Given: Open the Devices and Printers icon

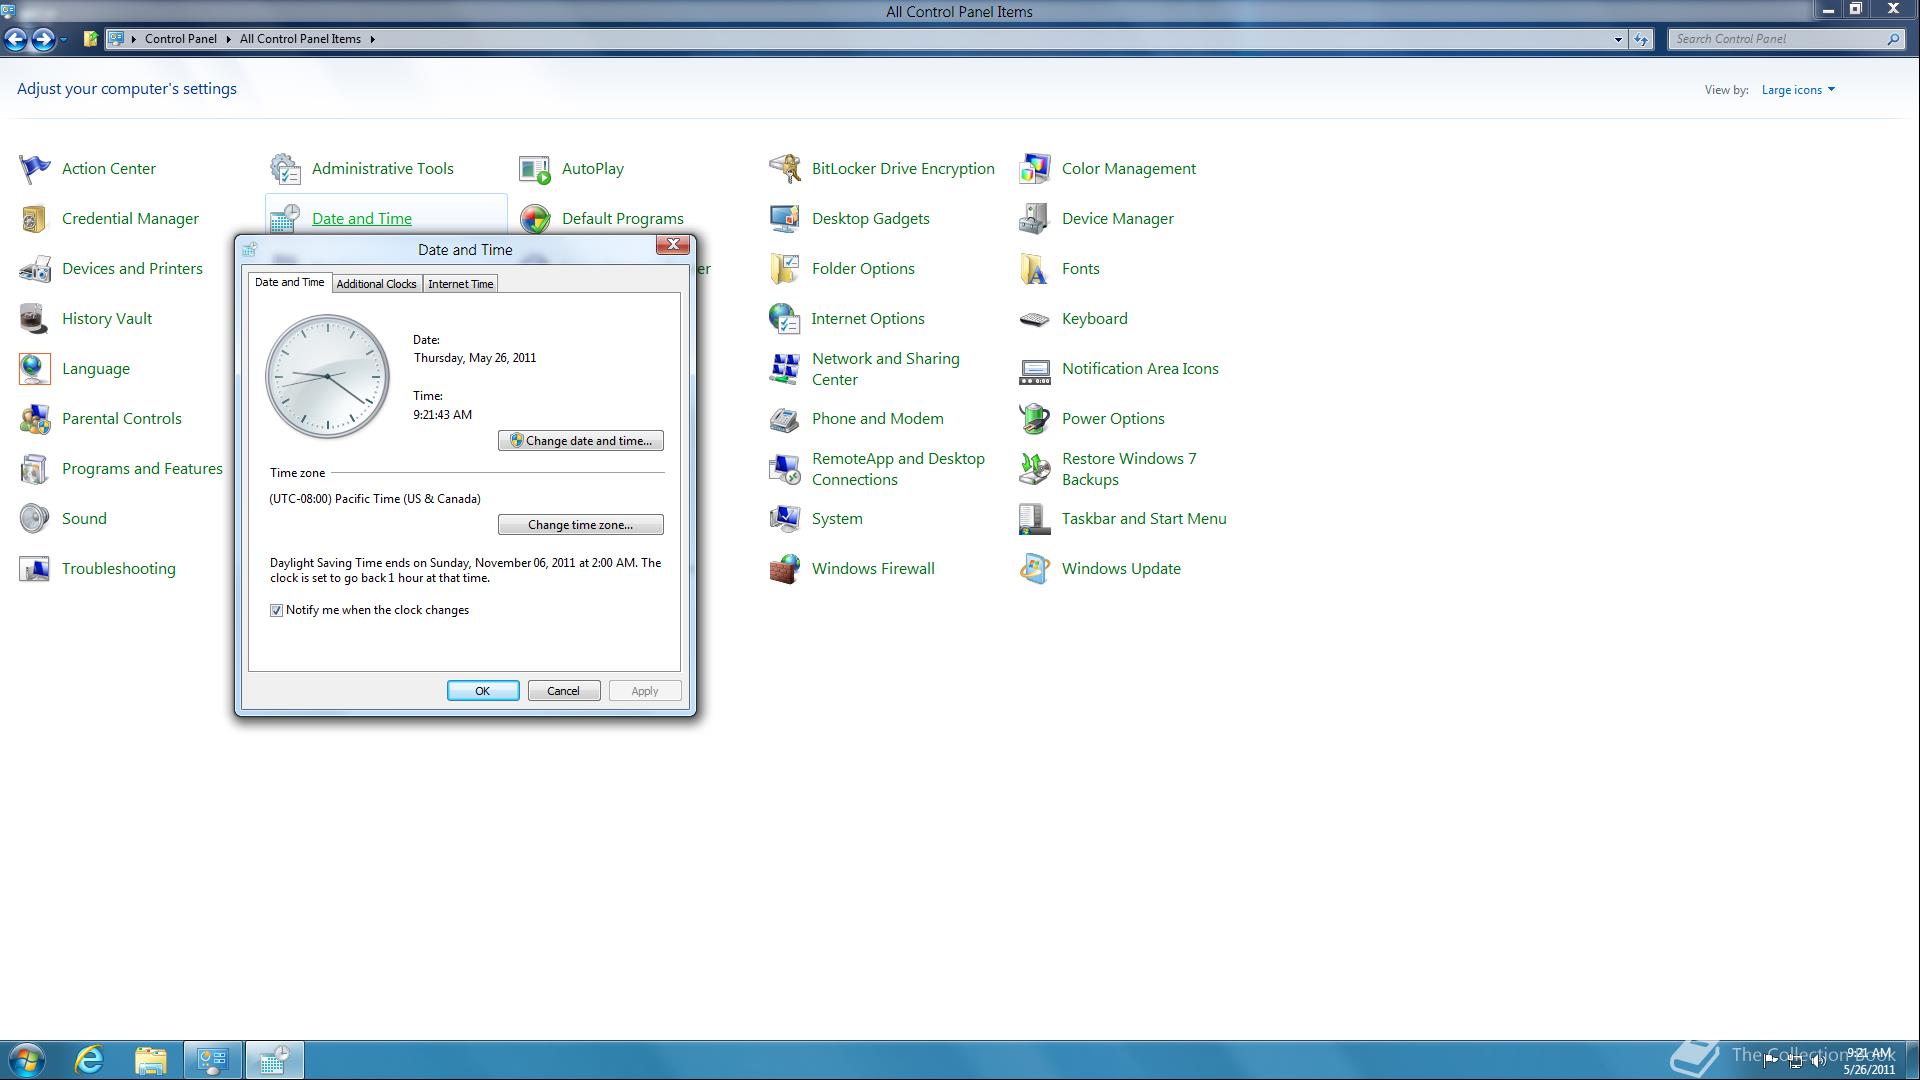Looking at the screenshot, I should click(x=34, y=269).
